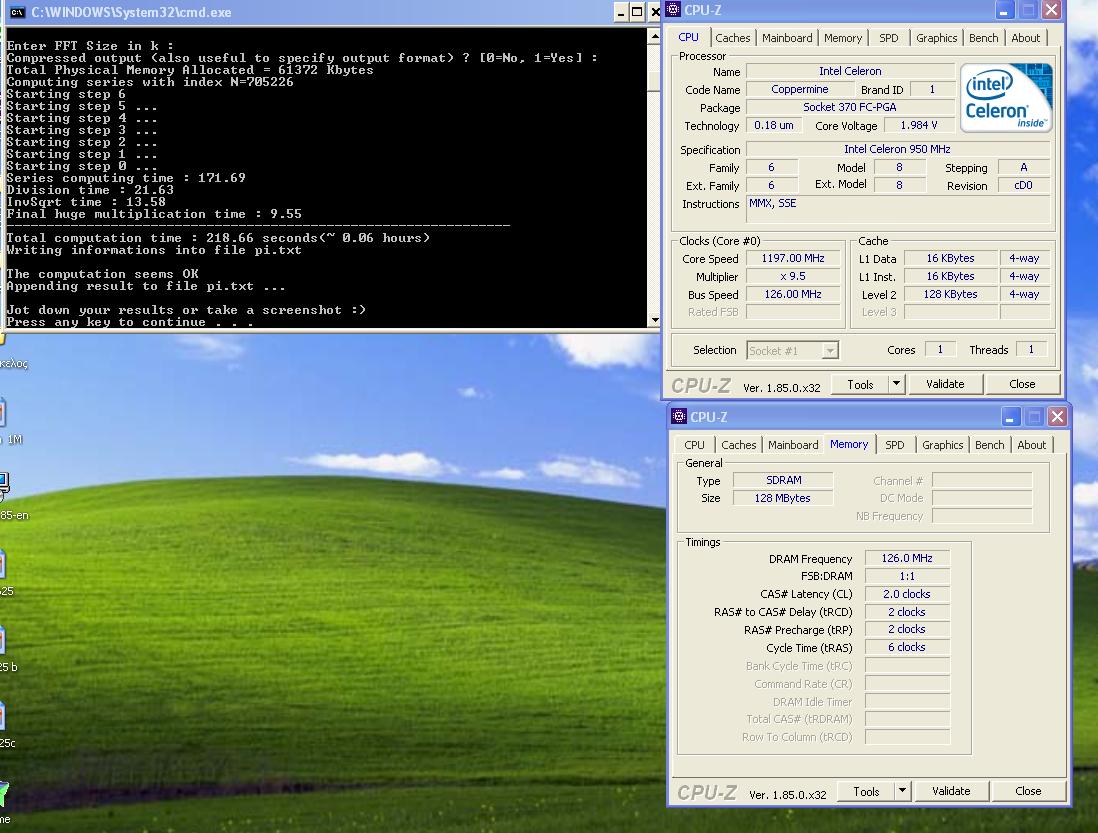Screen dimensions: 1098x833
Task: Open Bench tab in bottom CPU-Z window
Action: (x=989, y=444)
